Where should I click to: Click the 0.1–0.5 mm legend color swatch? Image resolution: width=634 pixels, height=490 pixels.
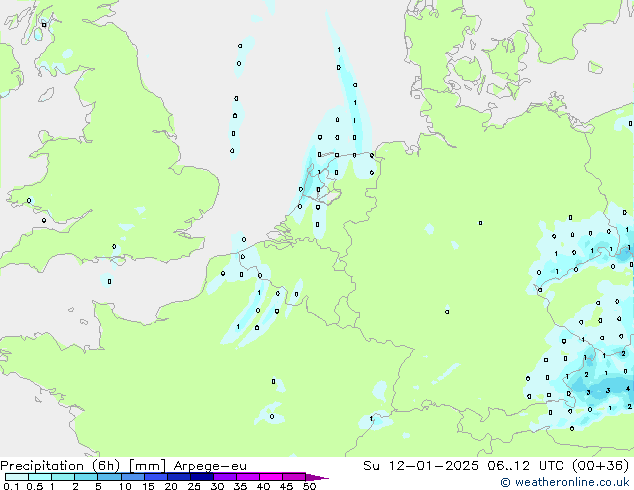tap(17, 477)
